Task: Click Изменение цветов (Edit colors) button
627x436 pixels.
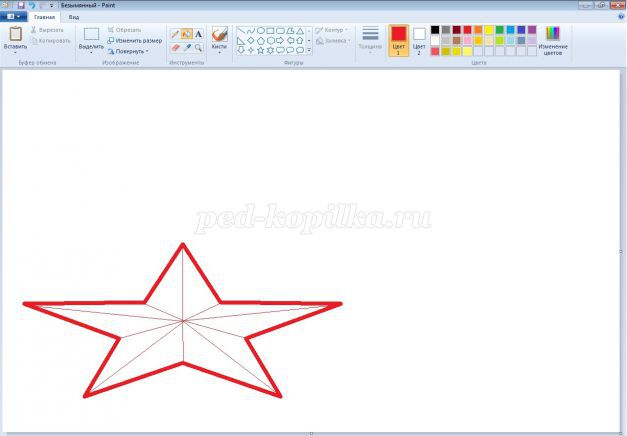Action: pos(553,40)
